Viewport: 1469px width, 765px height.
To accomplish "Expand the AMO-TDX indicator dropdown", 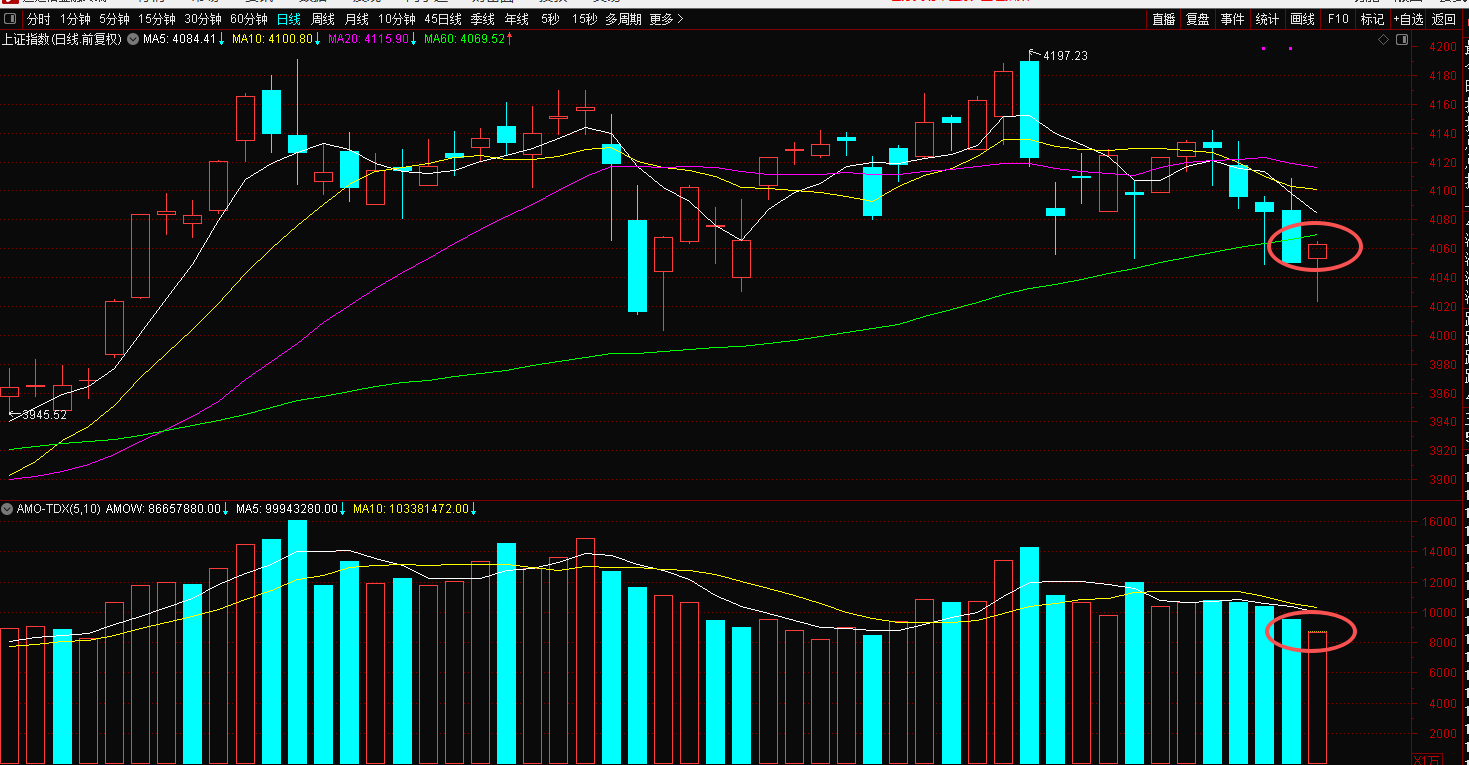I will pos(8,509).
